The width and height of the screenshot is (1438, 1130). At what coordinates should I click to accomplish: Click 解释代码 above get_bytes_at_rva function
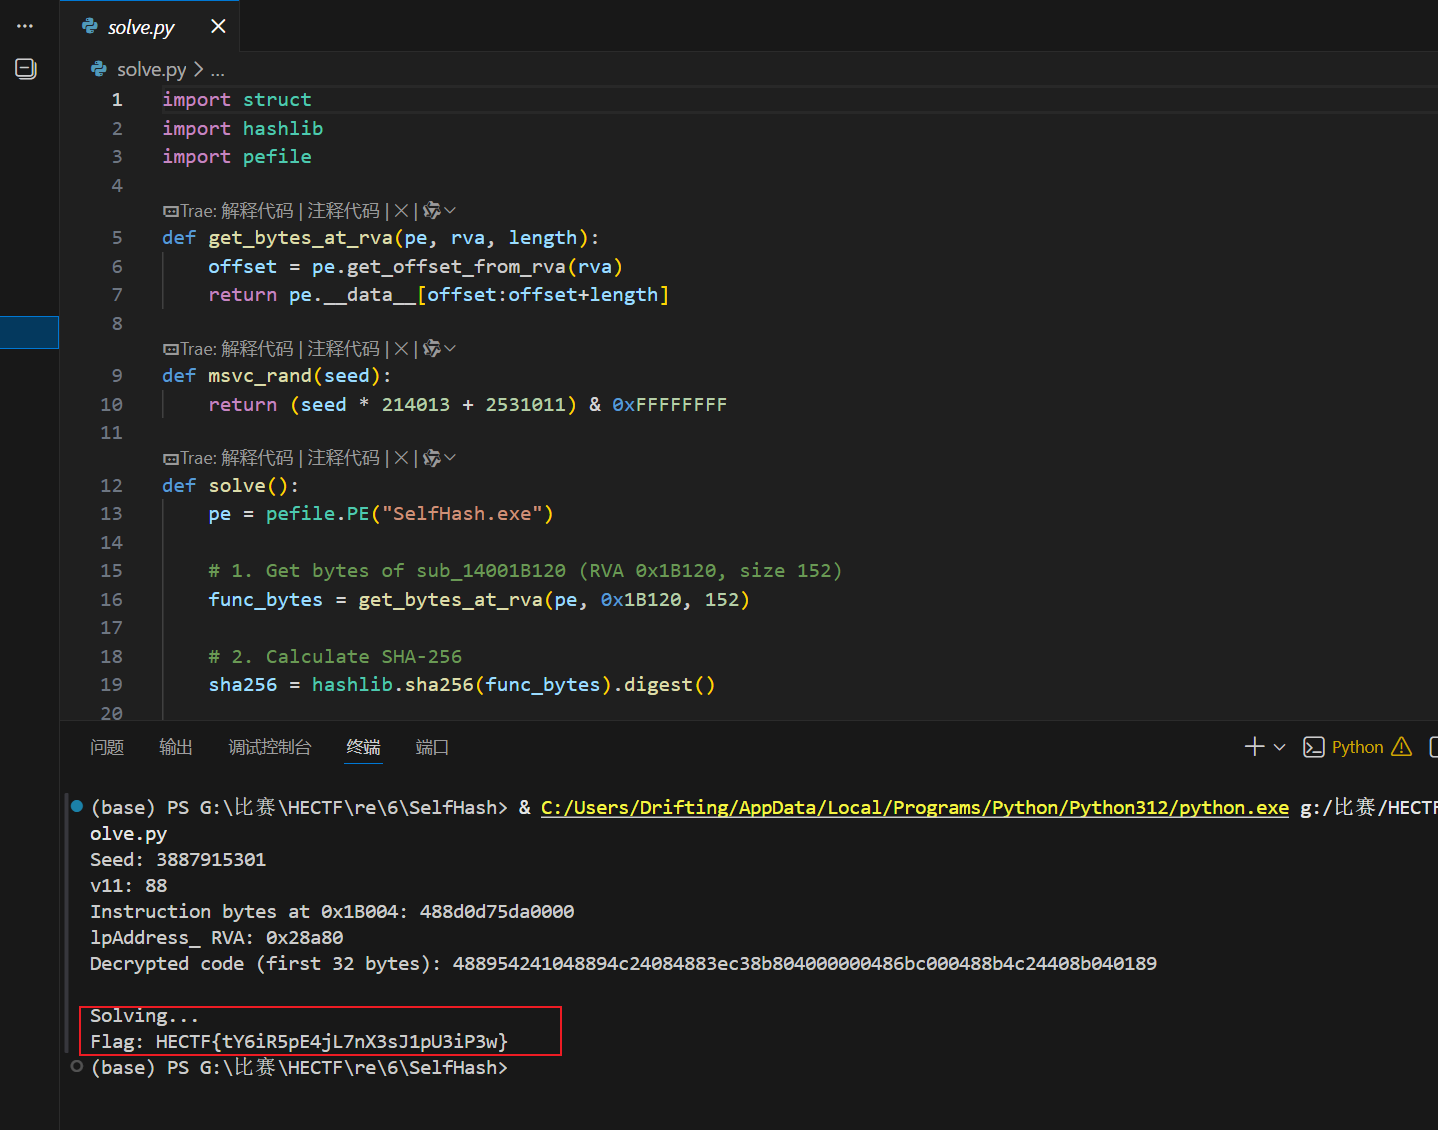click(x=257, y=211)
